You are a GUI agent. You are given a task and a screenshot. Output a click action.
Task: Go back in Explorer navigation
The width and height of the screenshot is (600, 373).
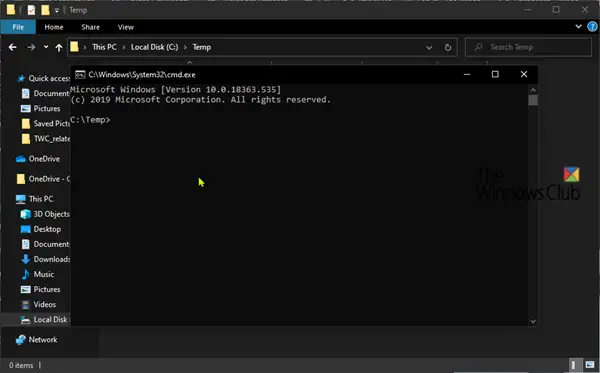13,47
